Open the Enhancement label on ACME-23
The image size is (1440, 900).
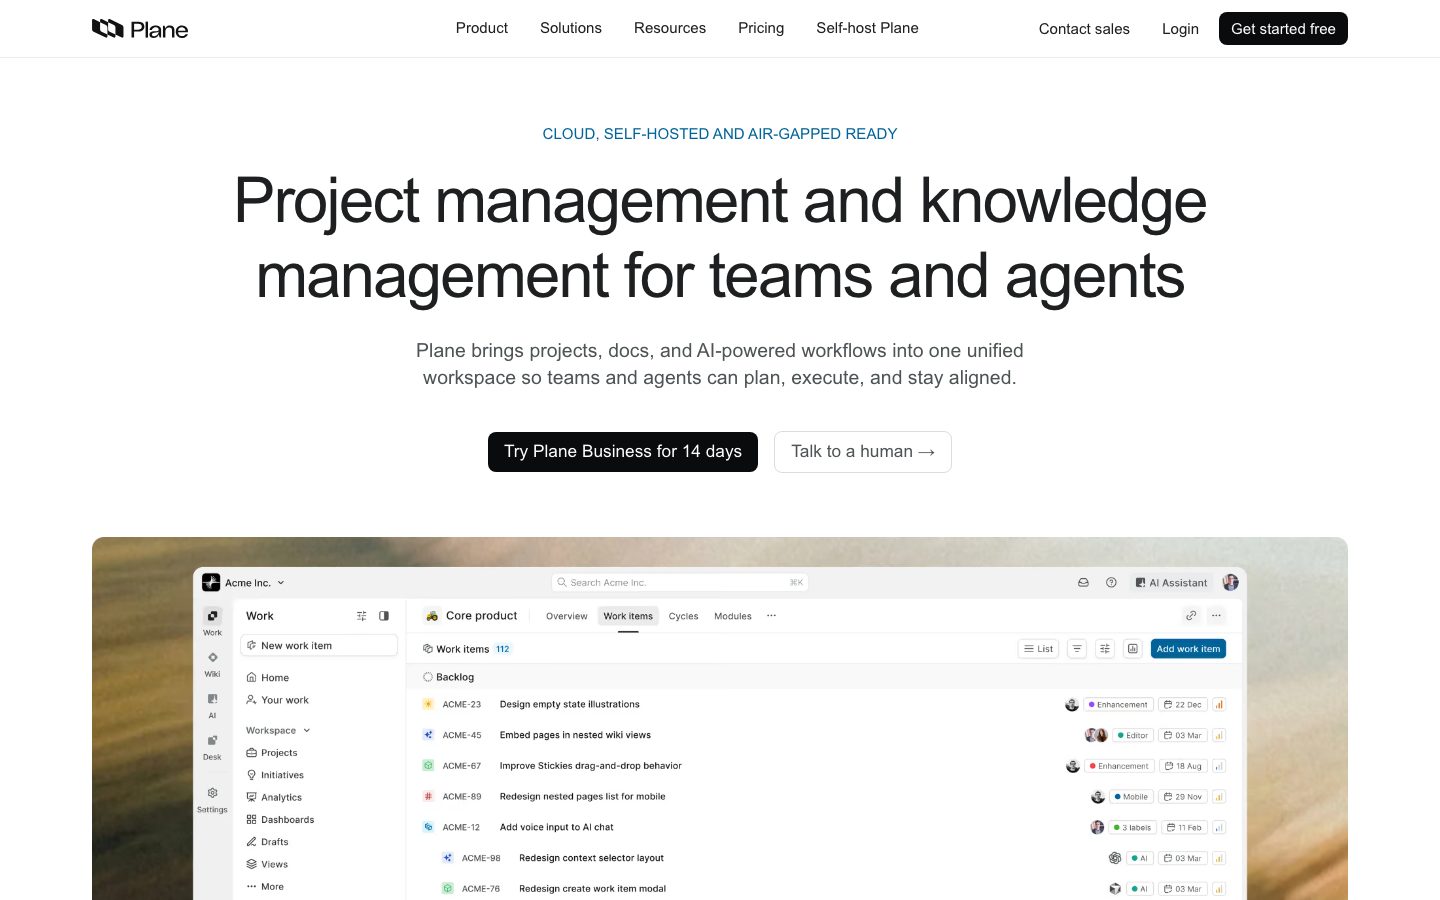tap(1119, 705)
